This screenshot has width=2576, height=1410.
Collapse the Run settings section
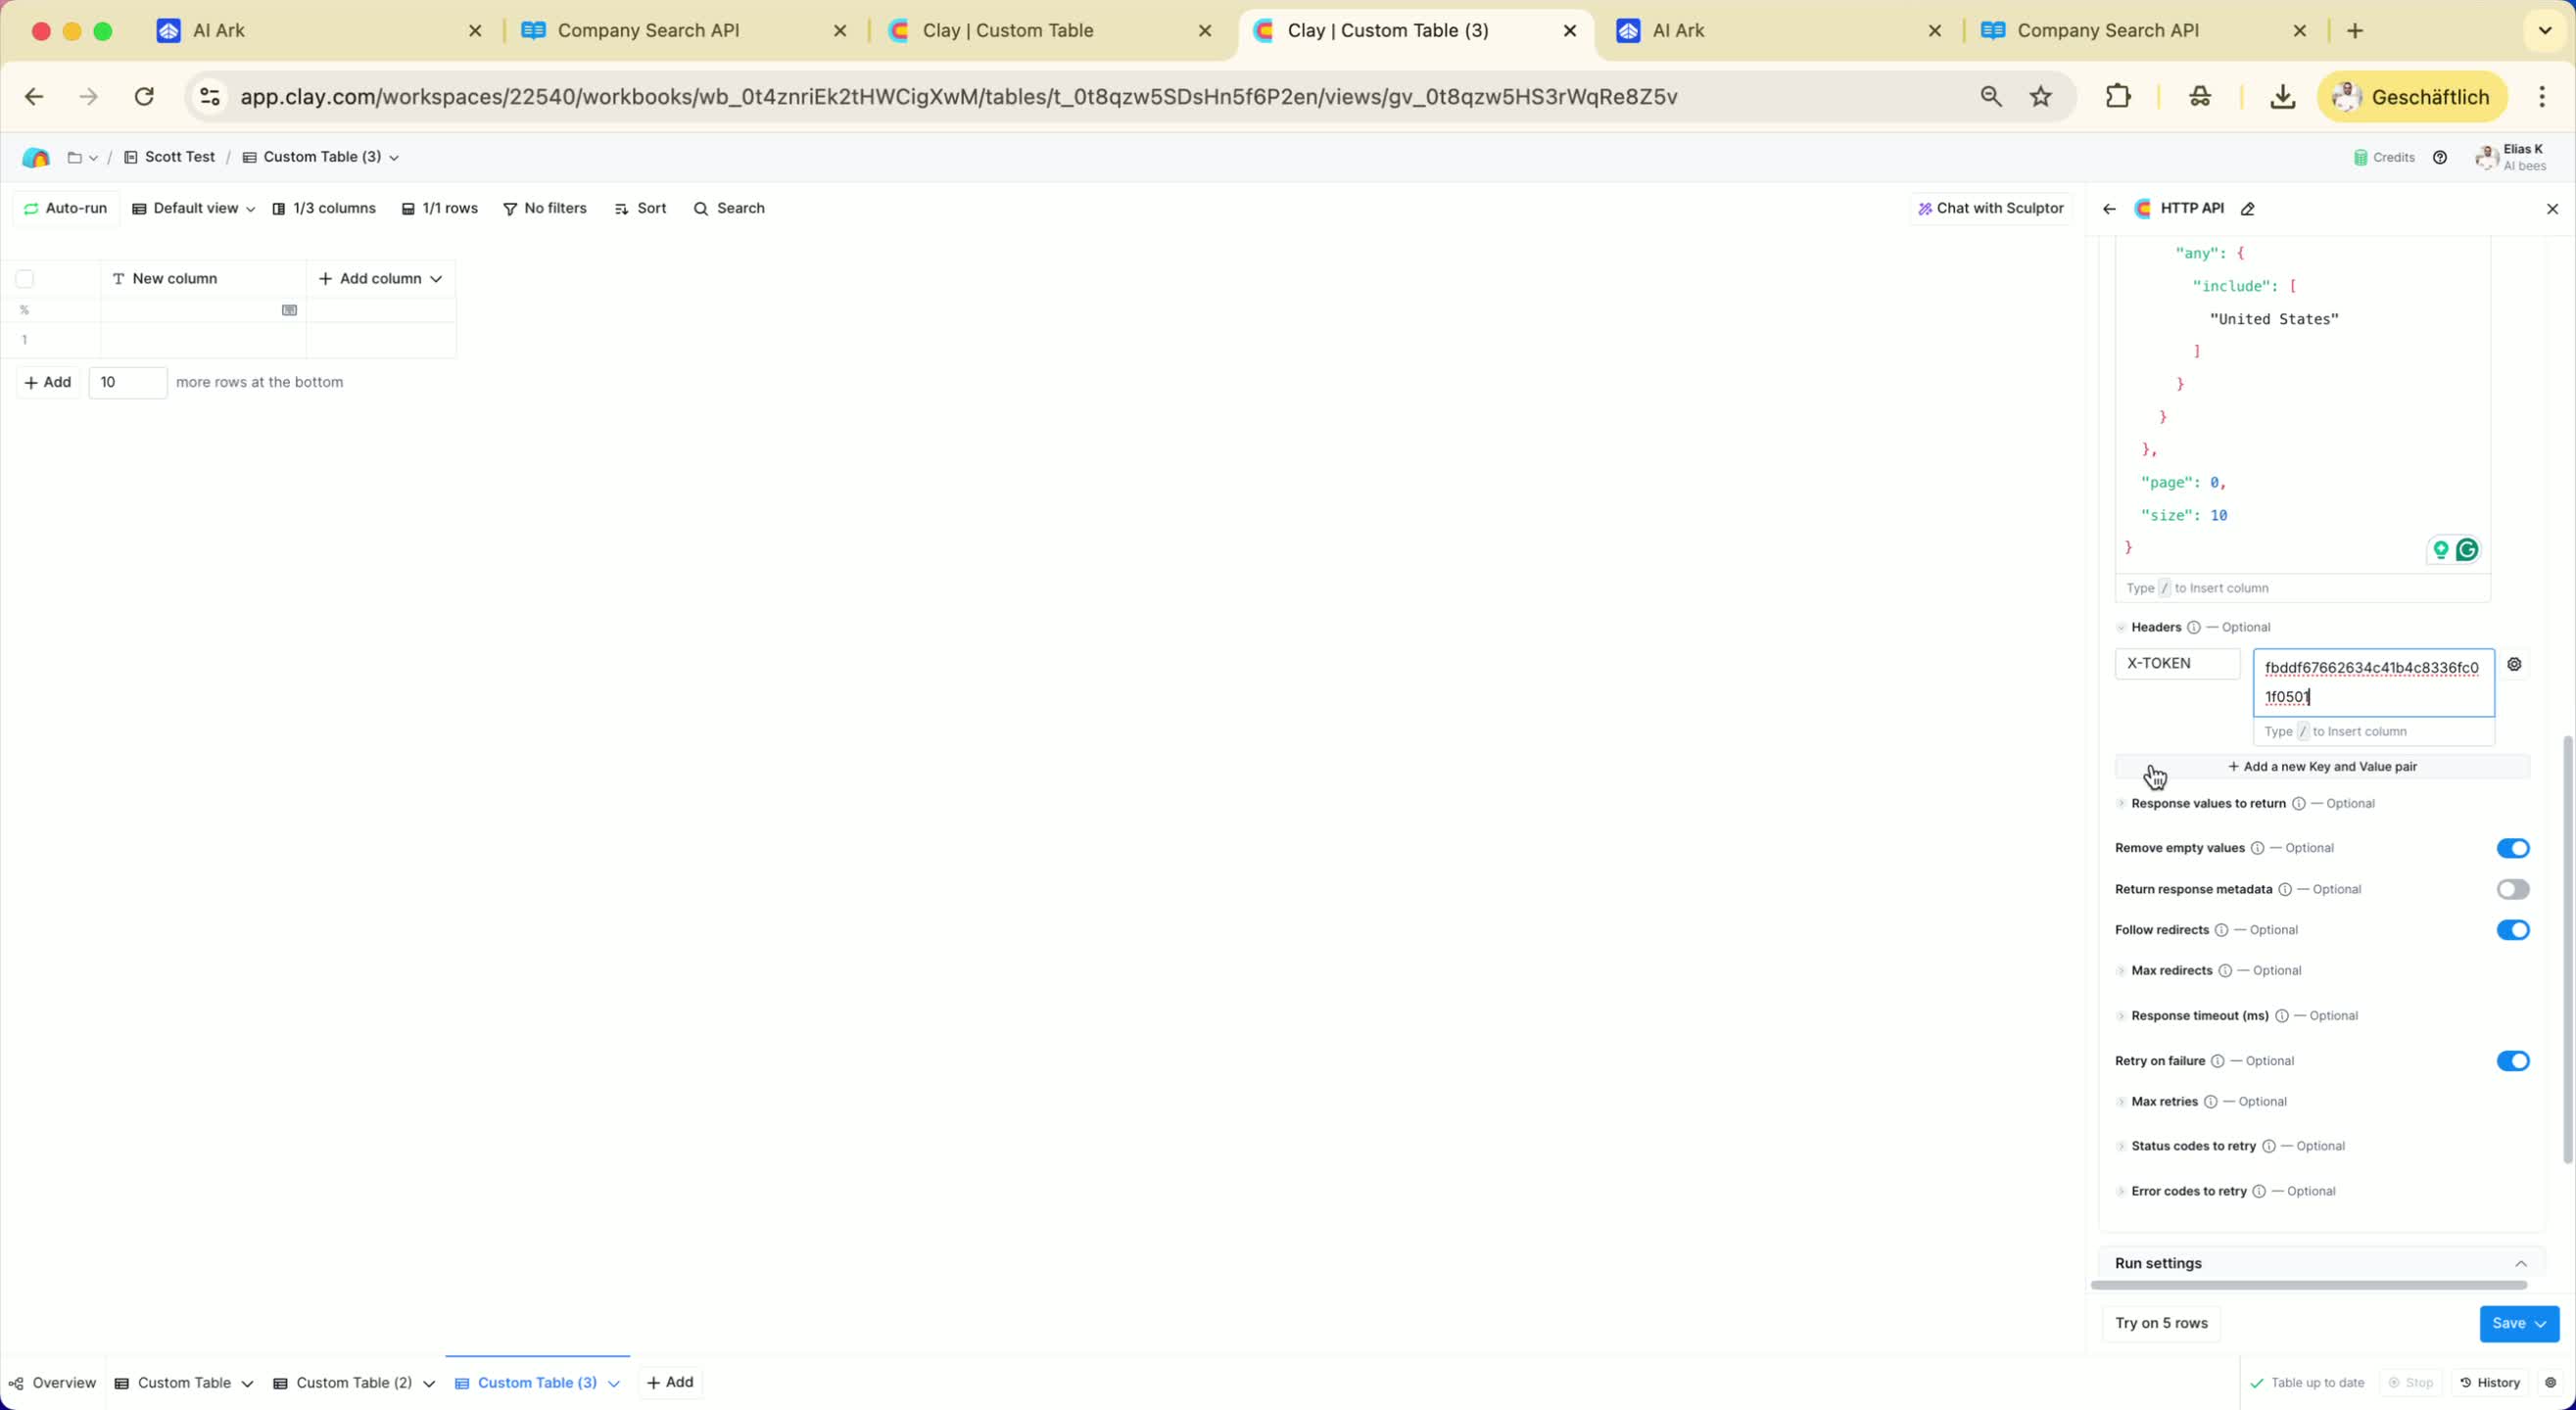(x=2520, y=1263)
